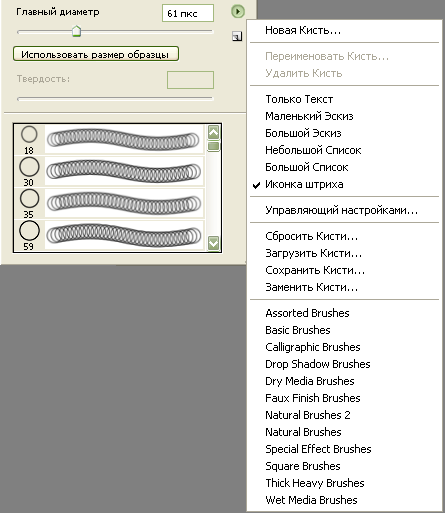Click the disabled Твердость value field
This screenshot has width=445, height=513.
tap(190, 80)
